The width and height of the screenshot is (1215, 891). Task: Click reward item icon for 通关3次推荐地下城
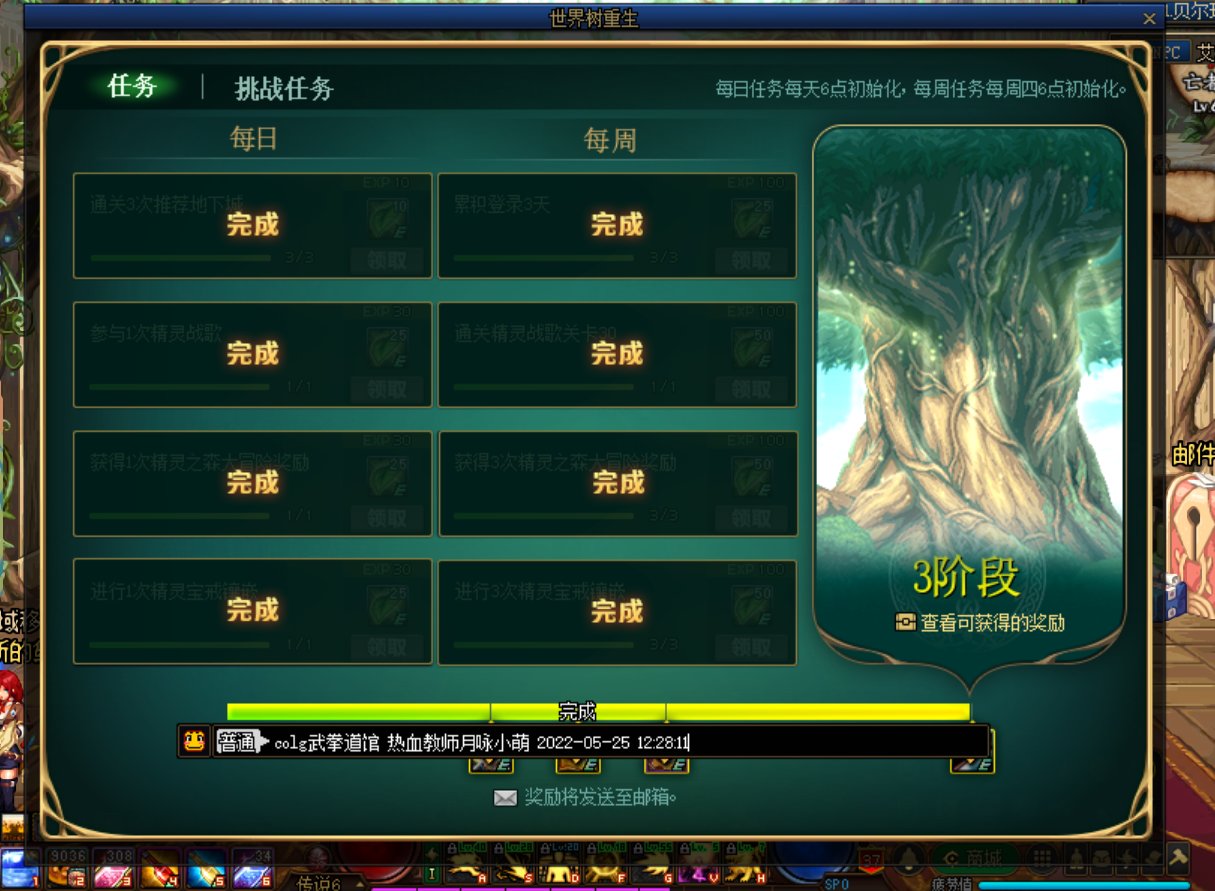pyautogui.click(x=388, y=218)
